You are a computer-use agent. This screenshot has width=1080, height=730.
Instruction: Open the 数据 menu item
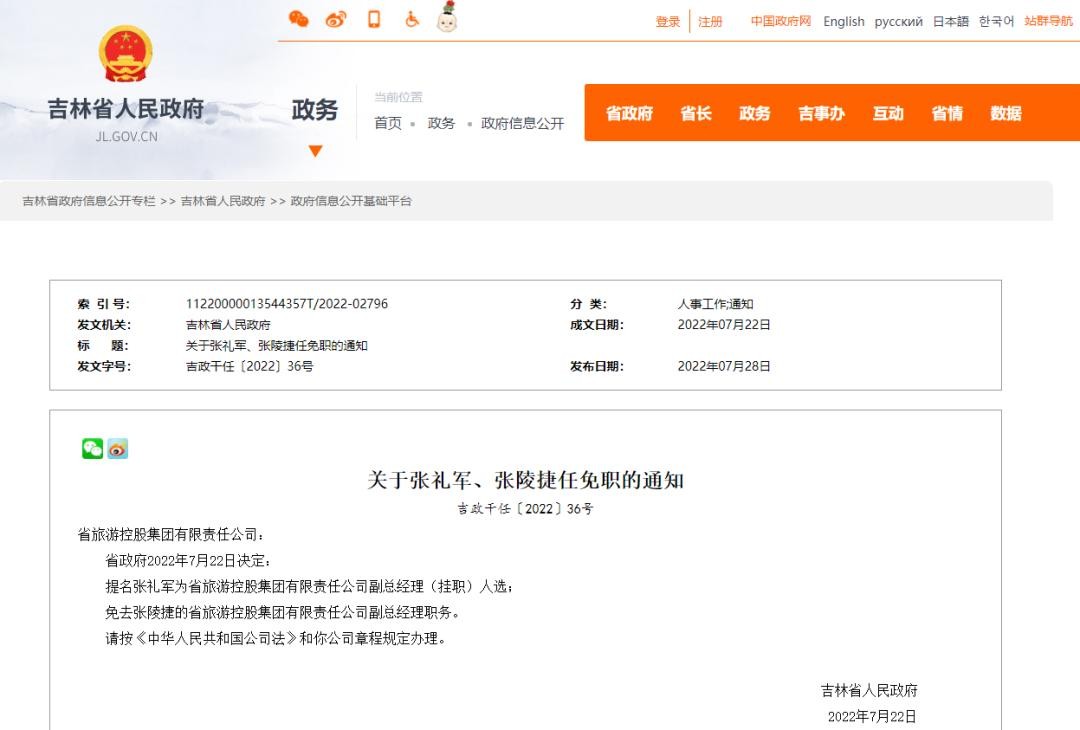[x=1006, y=113]
